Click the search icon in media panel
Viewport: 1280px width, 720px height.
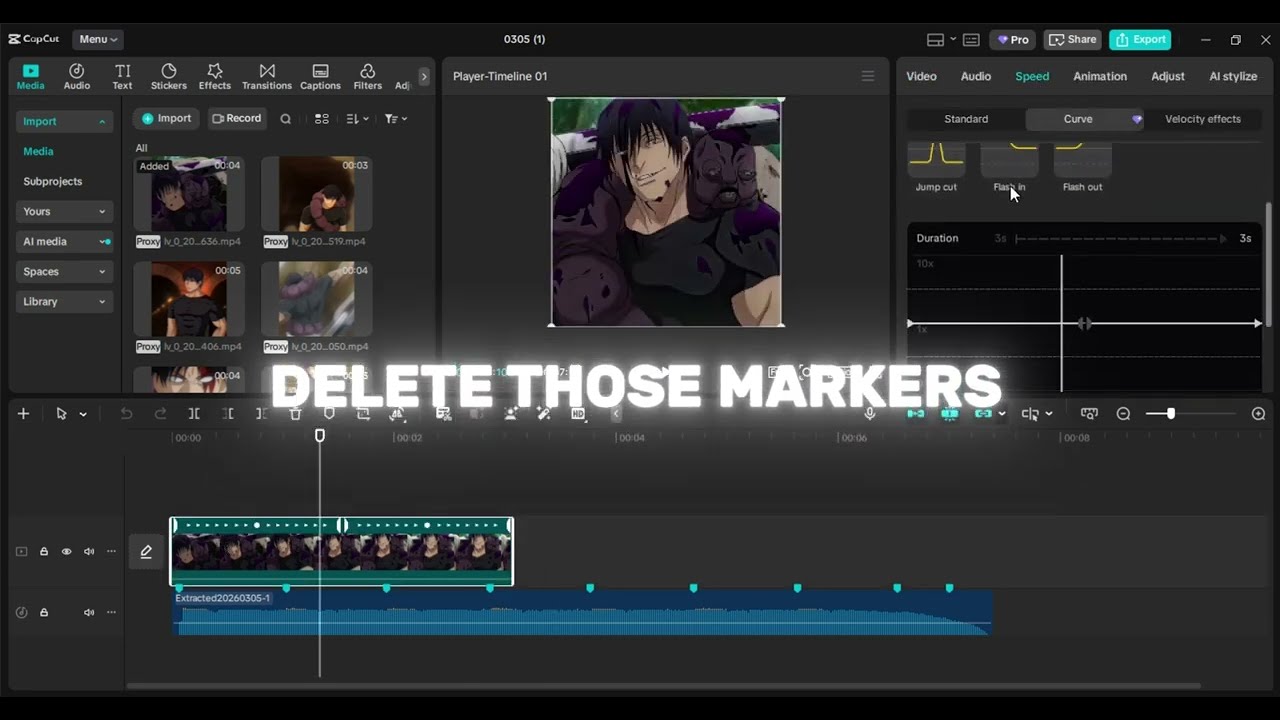click(285, 119)
